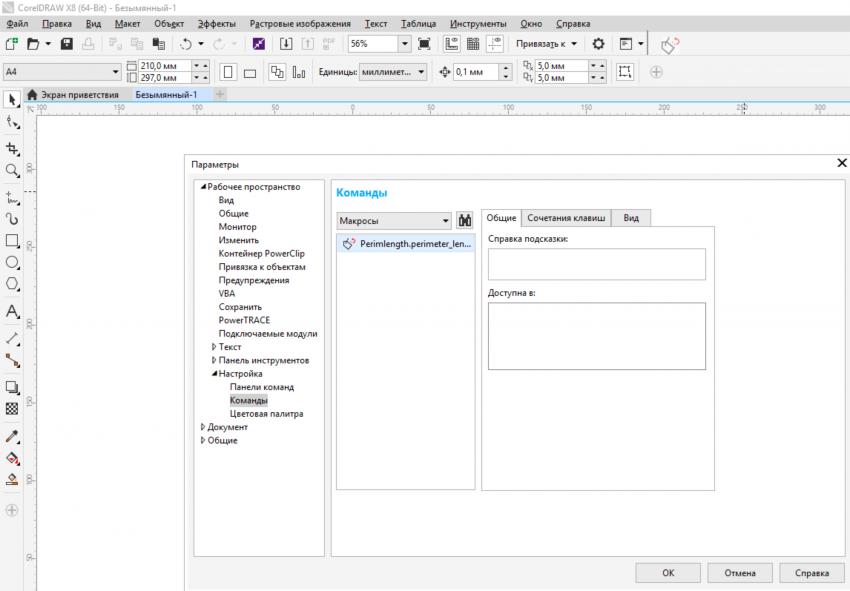Screen dimensions: 850x591
Task: Select the Rectangle tool
Action: coord(12,241)
